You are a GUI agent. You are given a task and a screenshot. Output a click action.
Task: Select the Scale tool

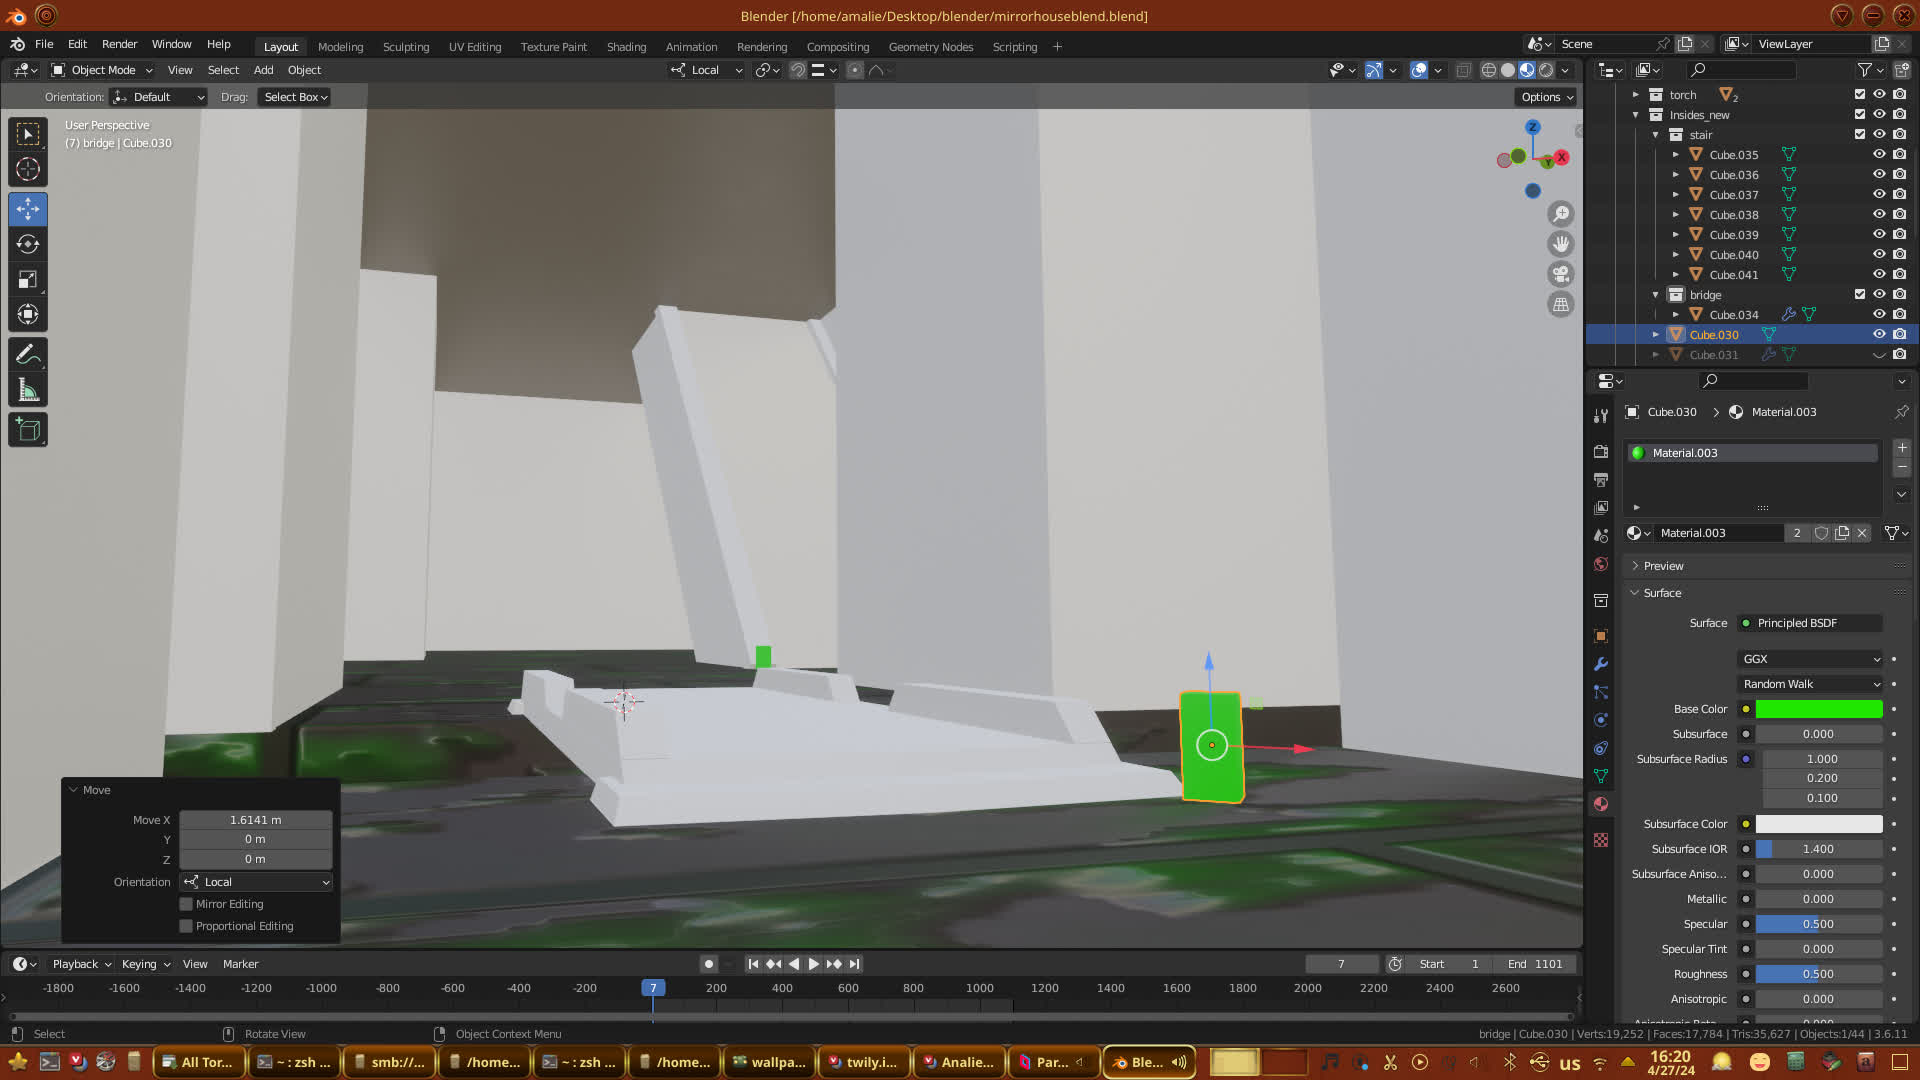tap(28, 280)
